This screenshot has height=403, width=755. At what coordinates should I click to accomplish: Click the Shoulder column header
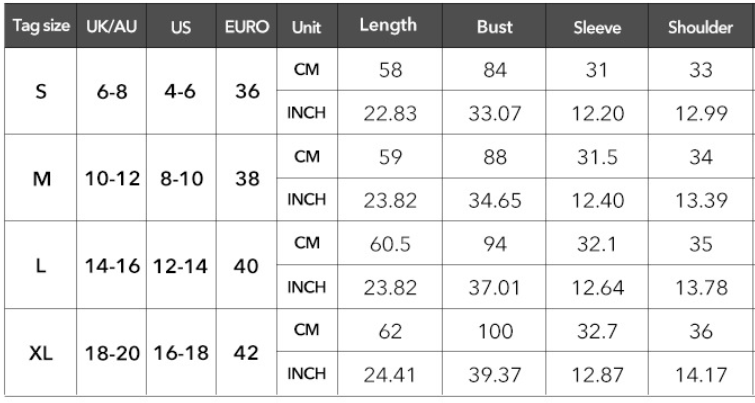tap(701, 26)
